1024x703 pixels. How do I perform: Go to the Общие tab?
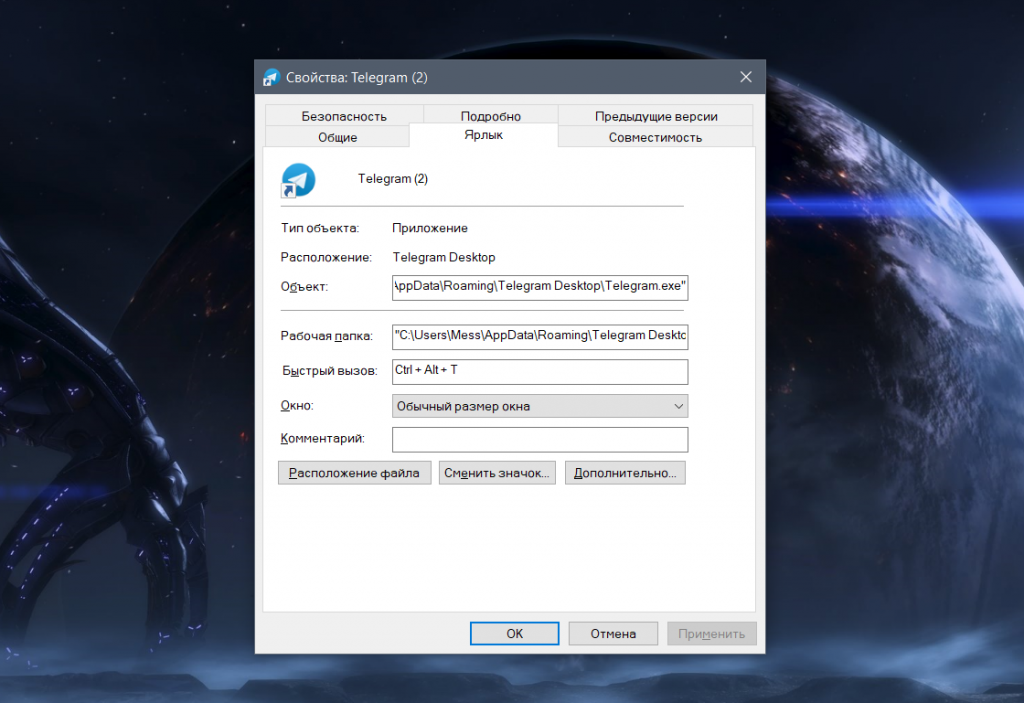click(337, 137)
